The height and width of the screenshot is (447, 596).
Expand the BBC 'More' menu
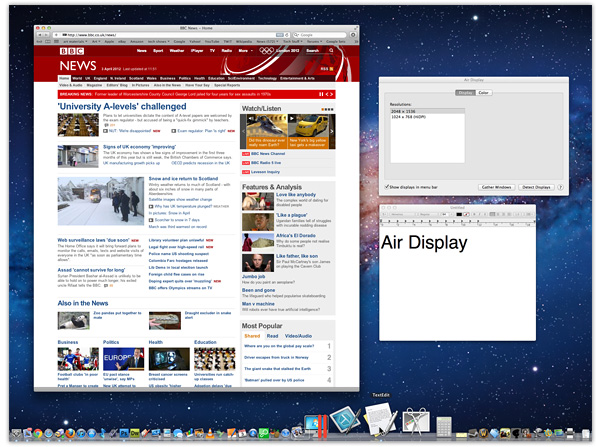tap(246, 51)
